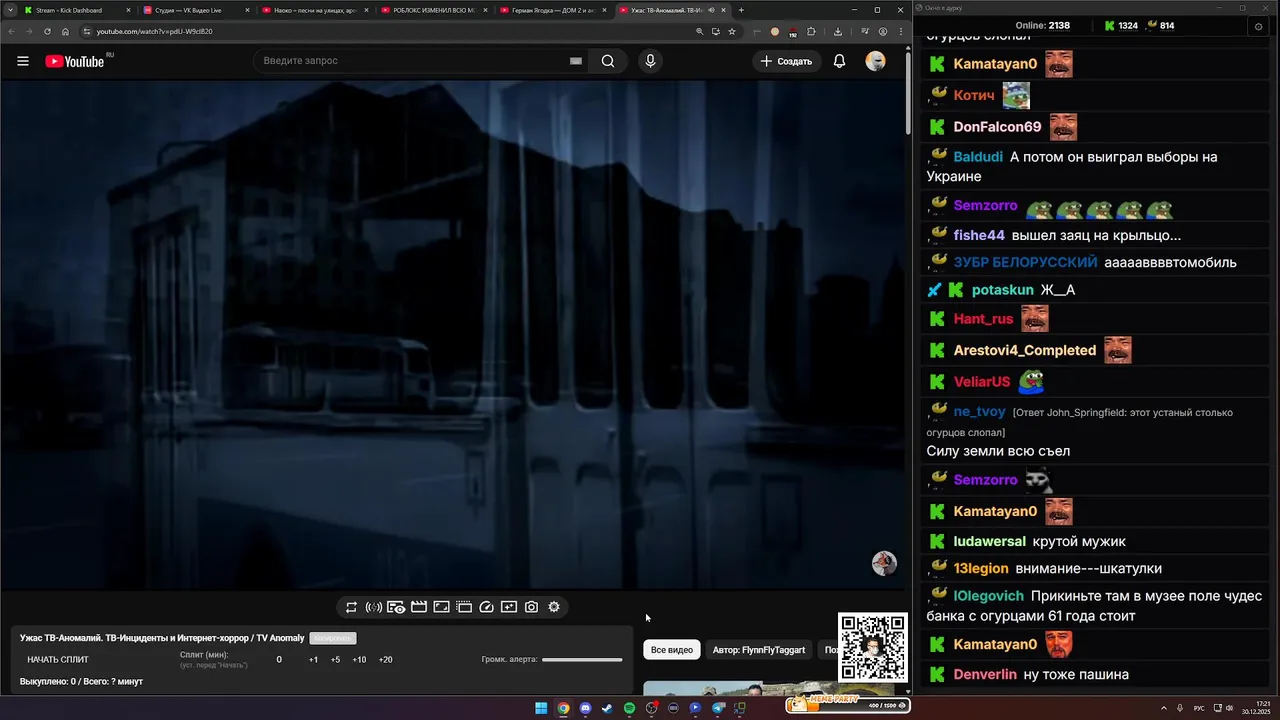The width and height of the screenshot is (1280, 720).
Task: Open a new browser tab
Action: tap(741, 10)
